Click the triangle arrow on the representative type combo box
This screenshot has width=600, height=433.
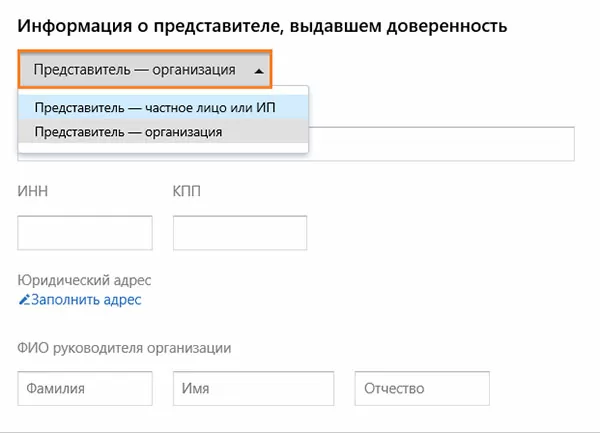point(259,71)
